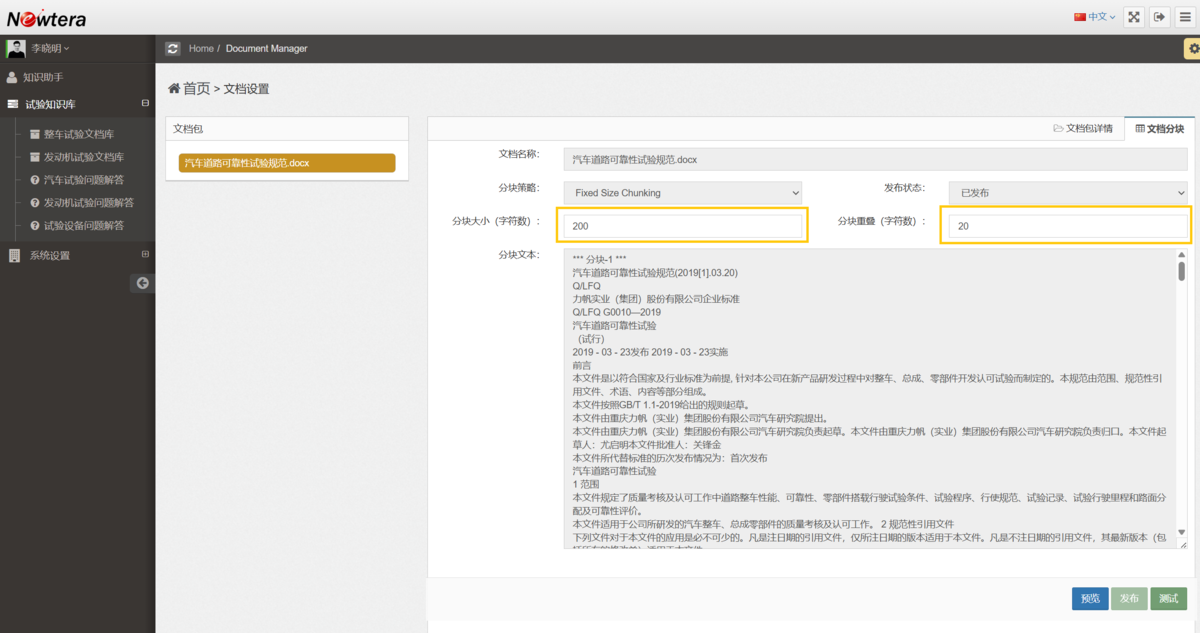1200x633 pixels.
Task: Go to the Home breadcrumb
Action: pos(201,48)
